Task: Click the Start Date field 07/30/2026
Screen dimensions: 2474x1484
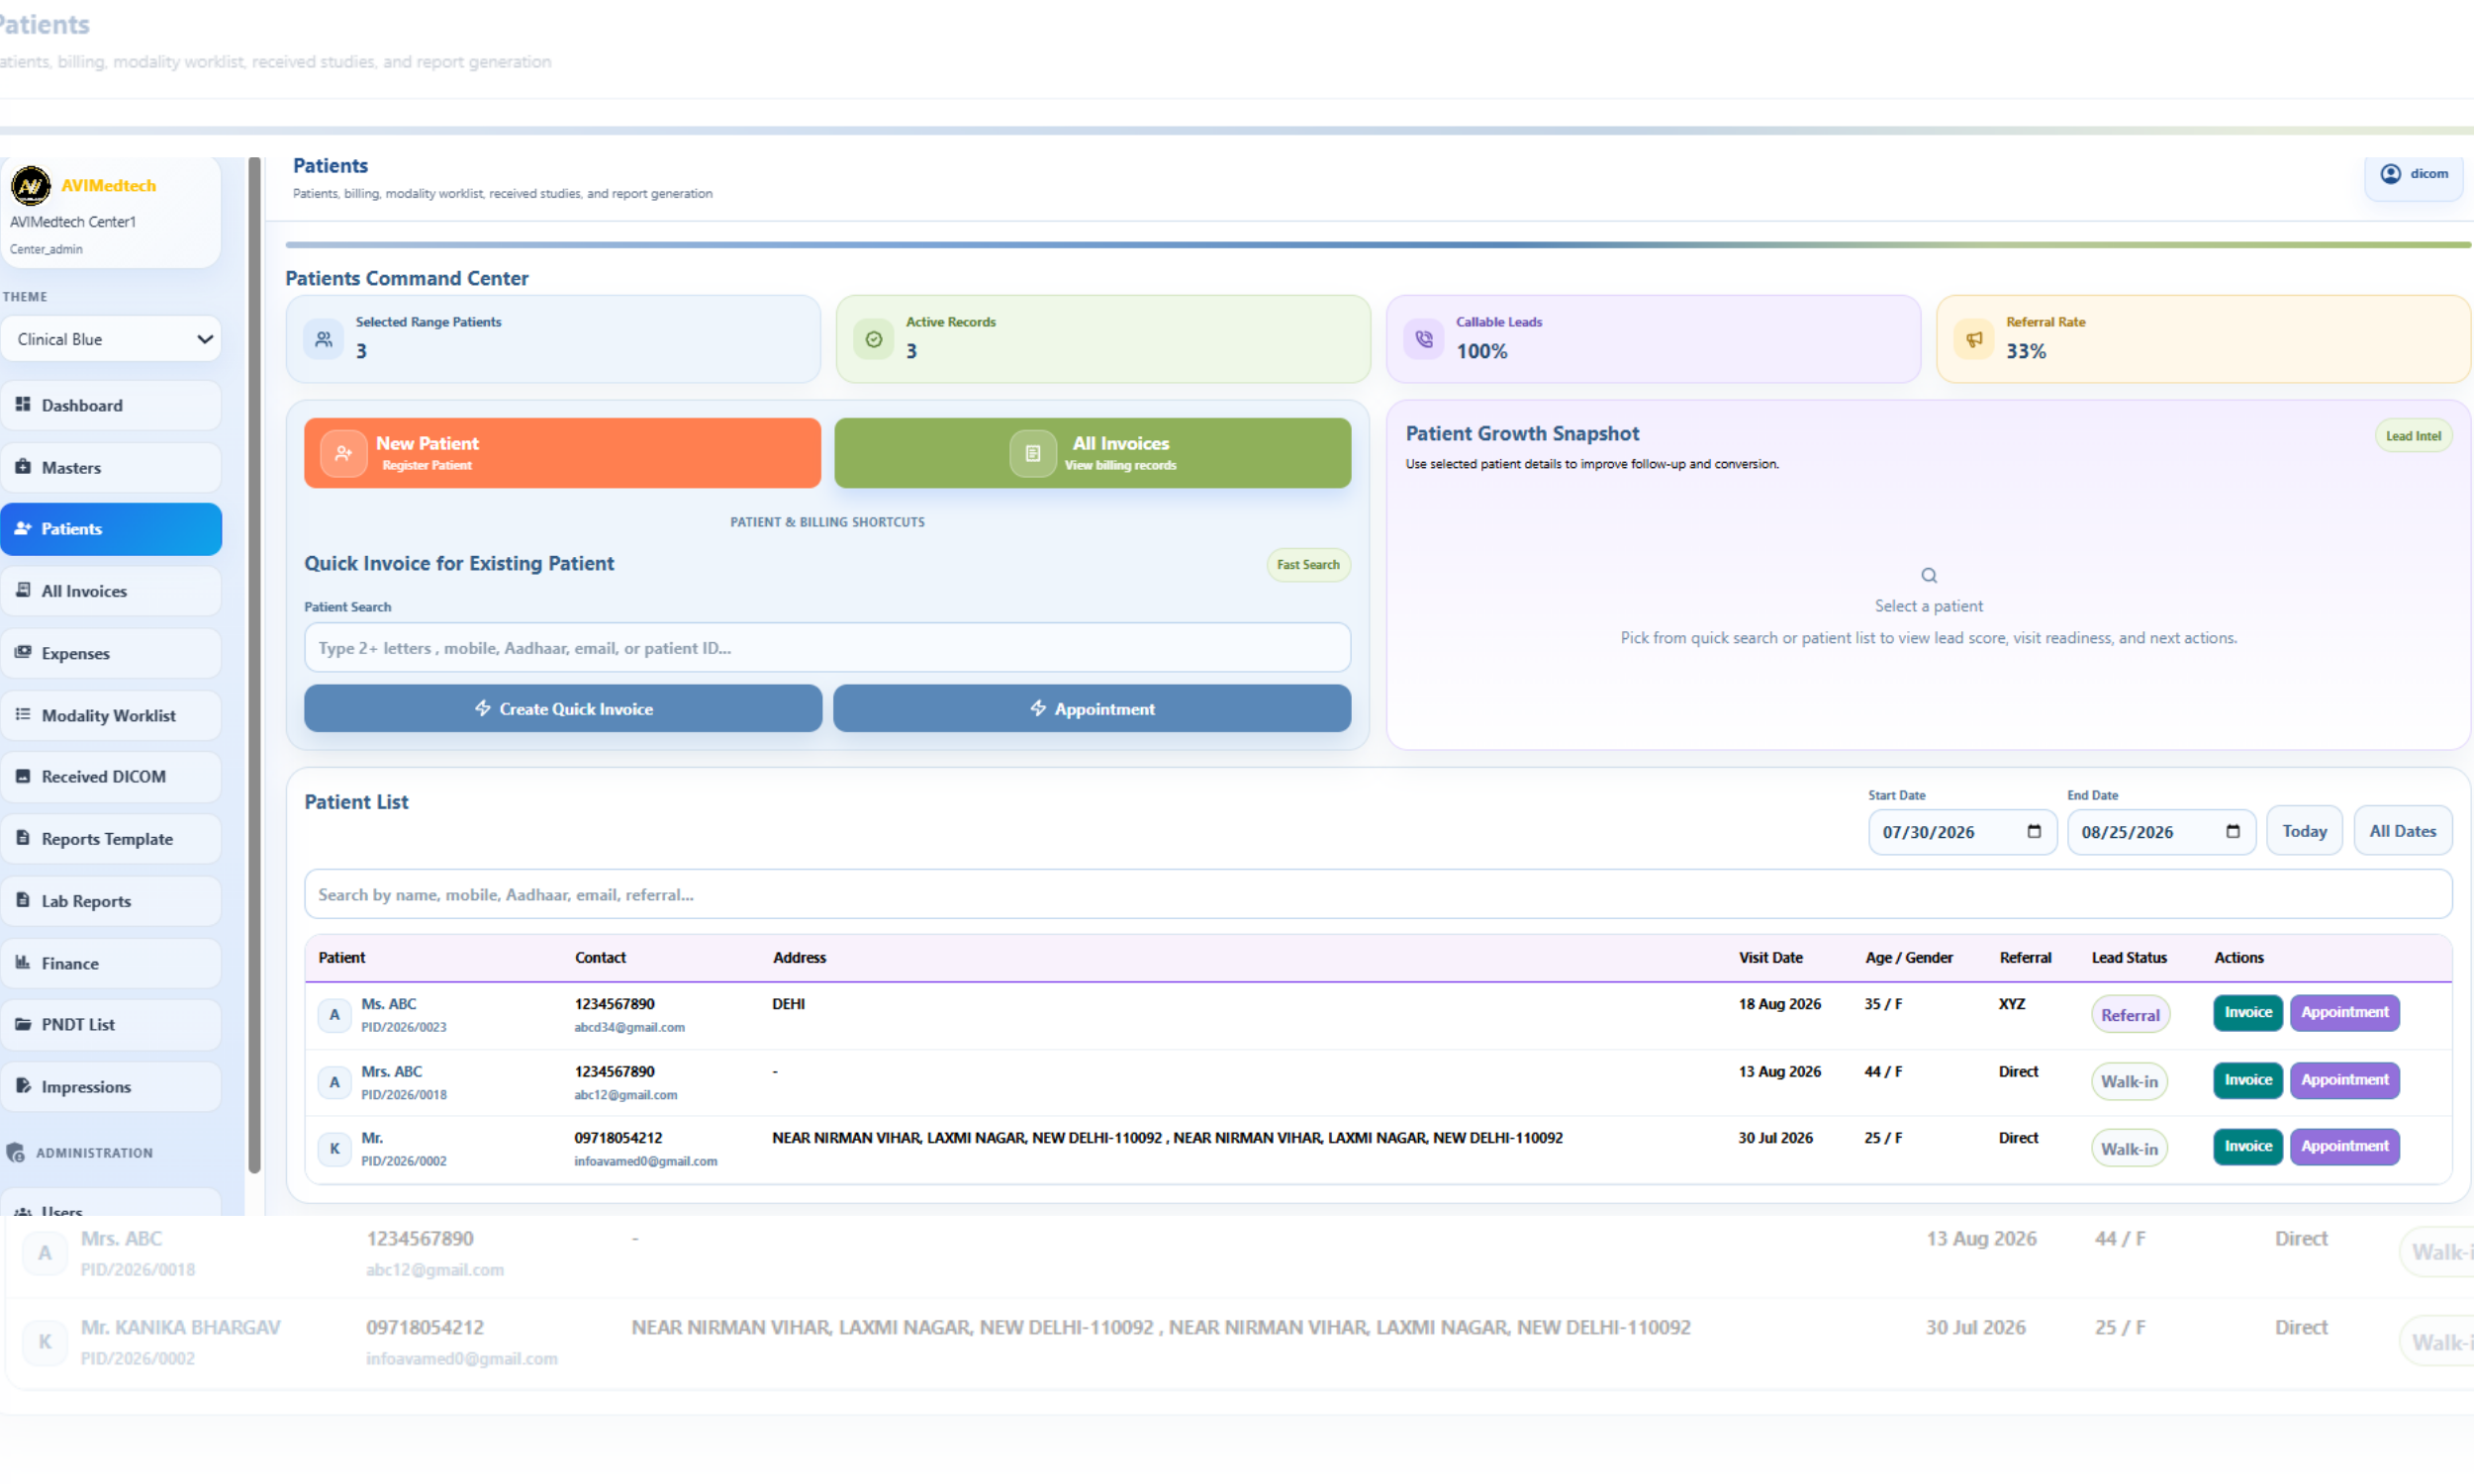Action: (x=1962, y=832)
